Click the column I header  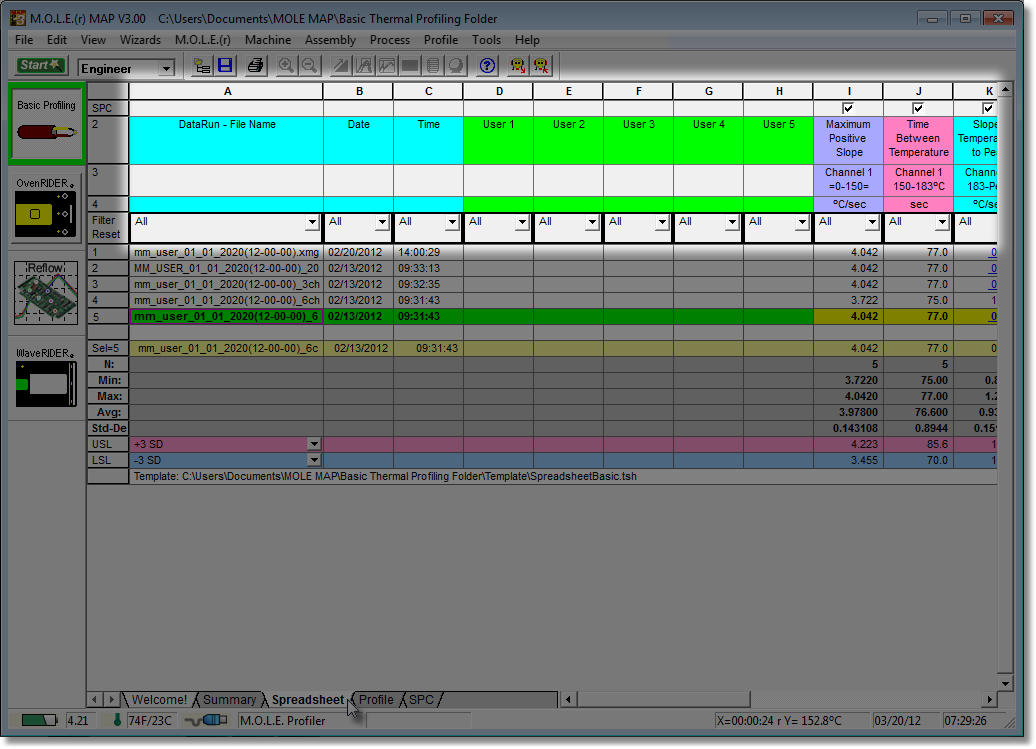click(848, 91)
